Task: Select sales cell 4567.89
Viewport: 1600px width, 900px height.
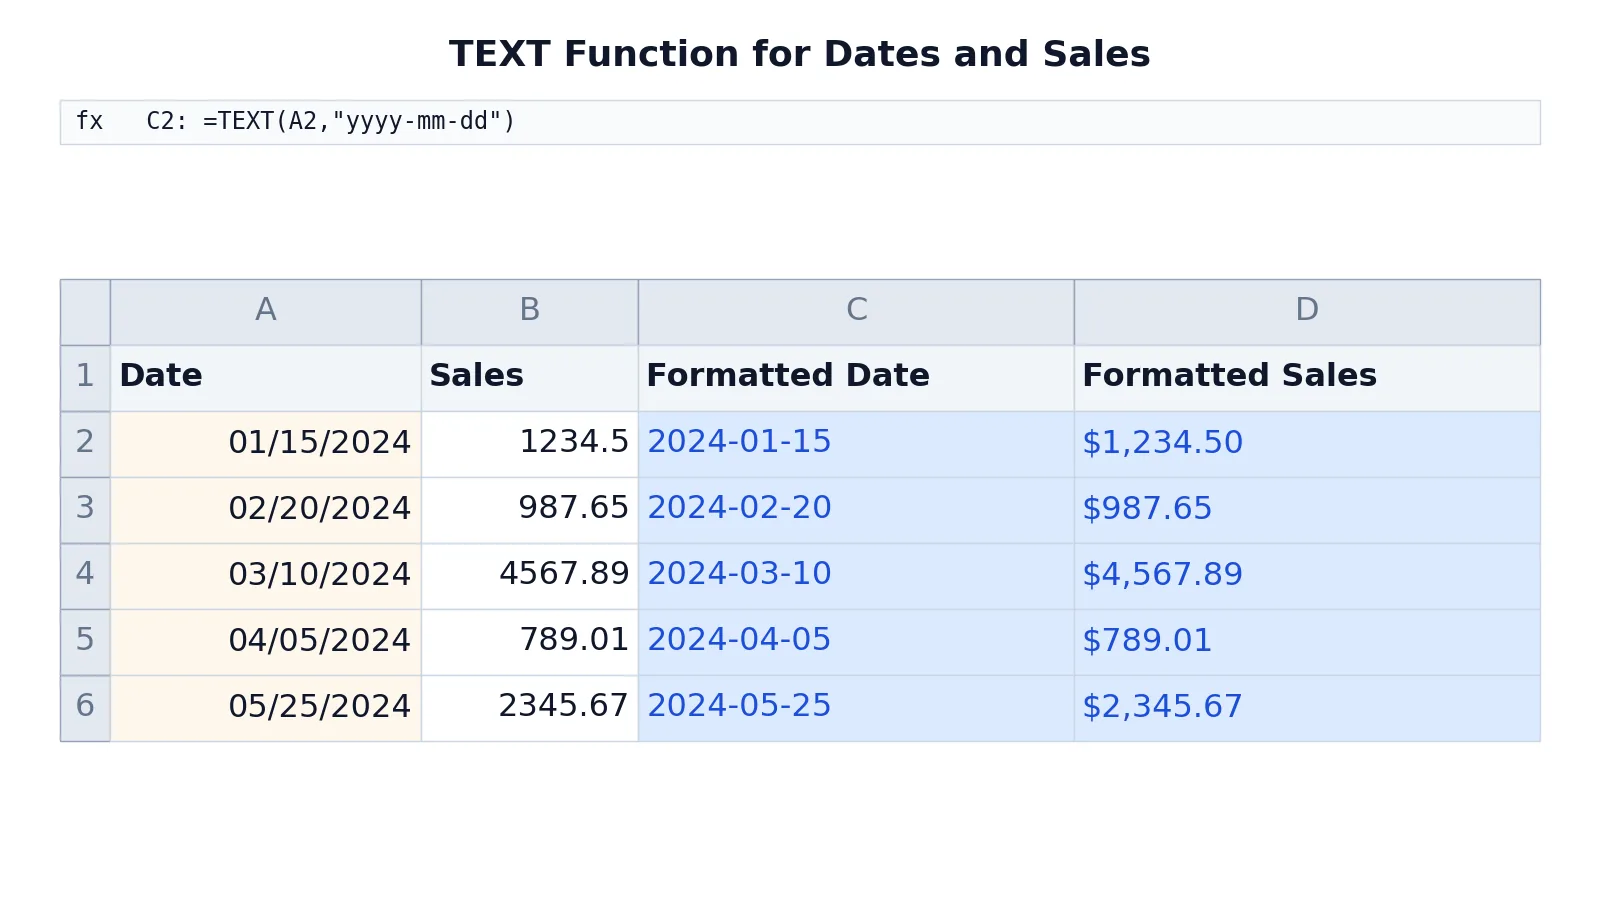Action: pyautogui.click(x=530, y=576)
